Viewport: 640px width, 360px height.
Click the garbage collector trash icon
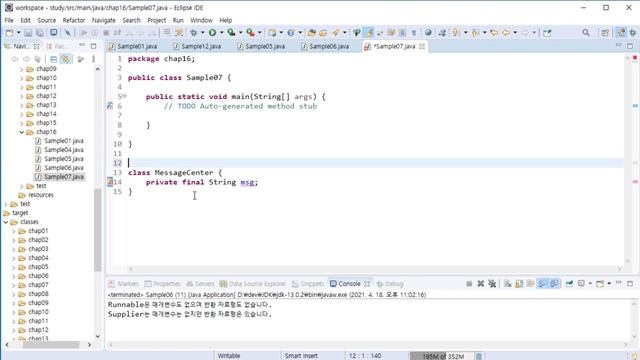pos(479,356)
